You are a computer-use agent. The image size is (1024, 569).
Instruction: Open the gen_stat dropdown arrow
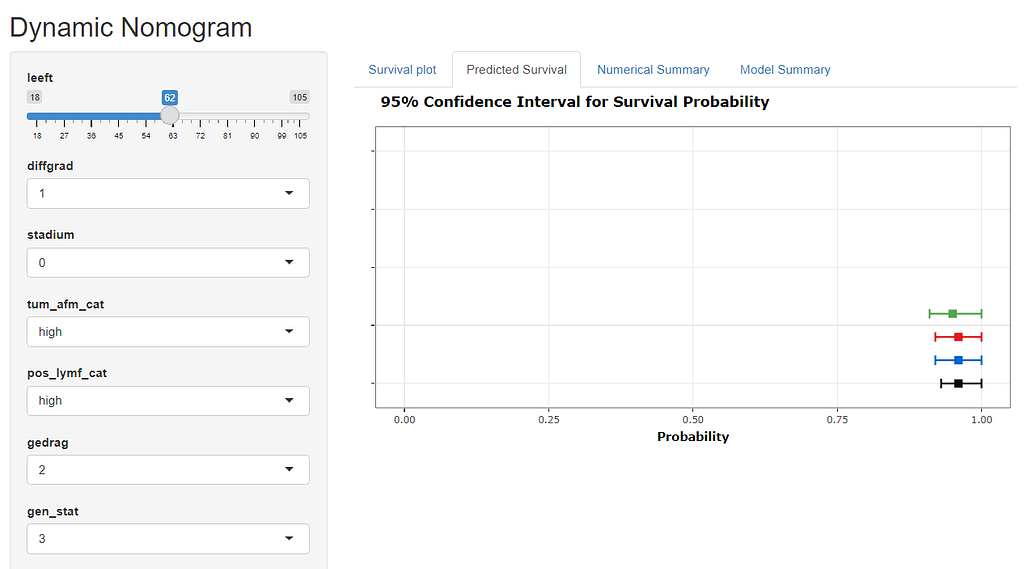(x=289, y=538)
